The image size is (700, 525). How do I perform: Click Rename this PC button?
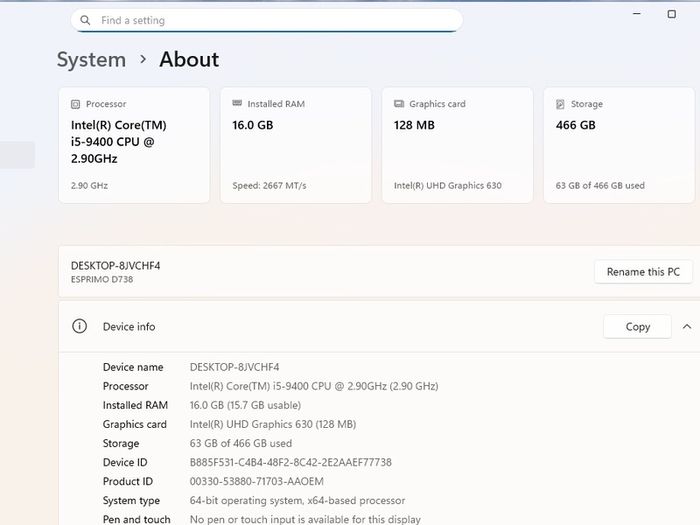tap(643, 272)
